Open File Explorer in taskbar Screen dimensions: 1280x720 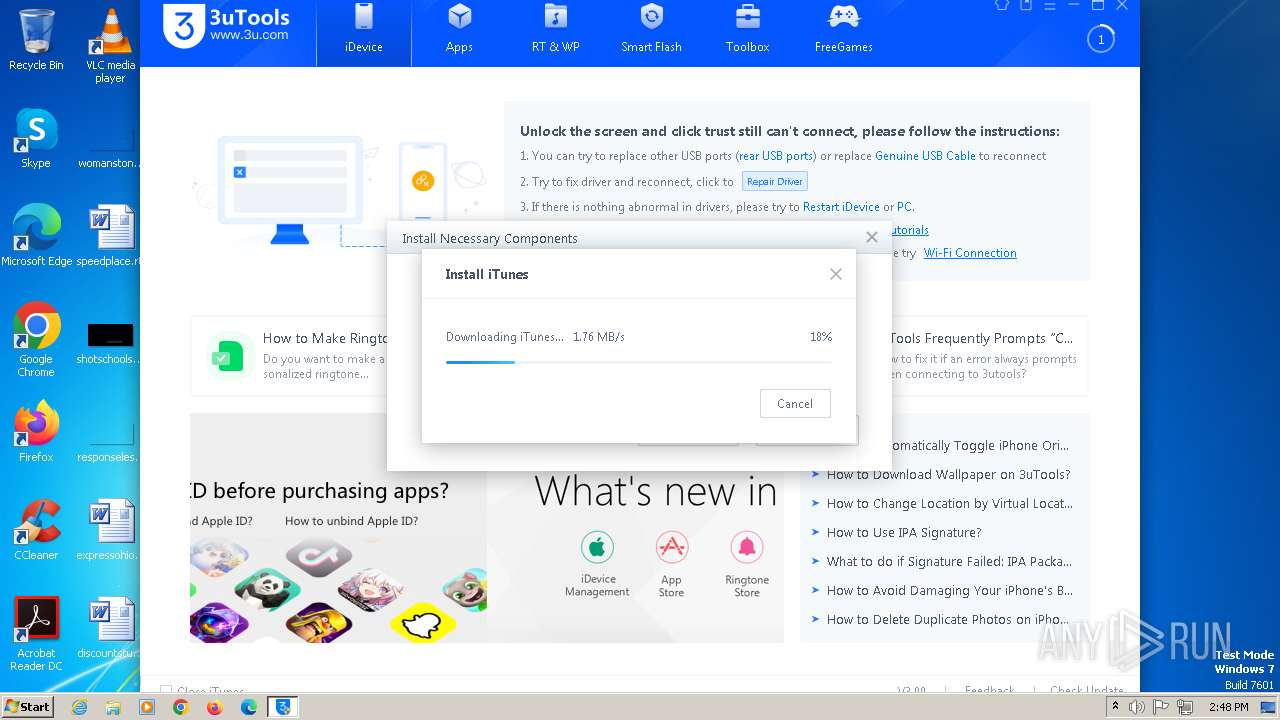pos(113,707)
